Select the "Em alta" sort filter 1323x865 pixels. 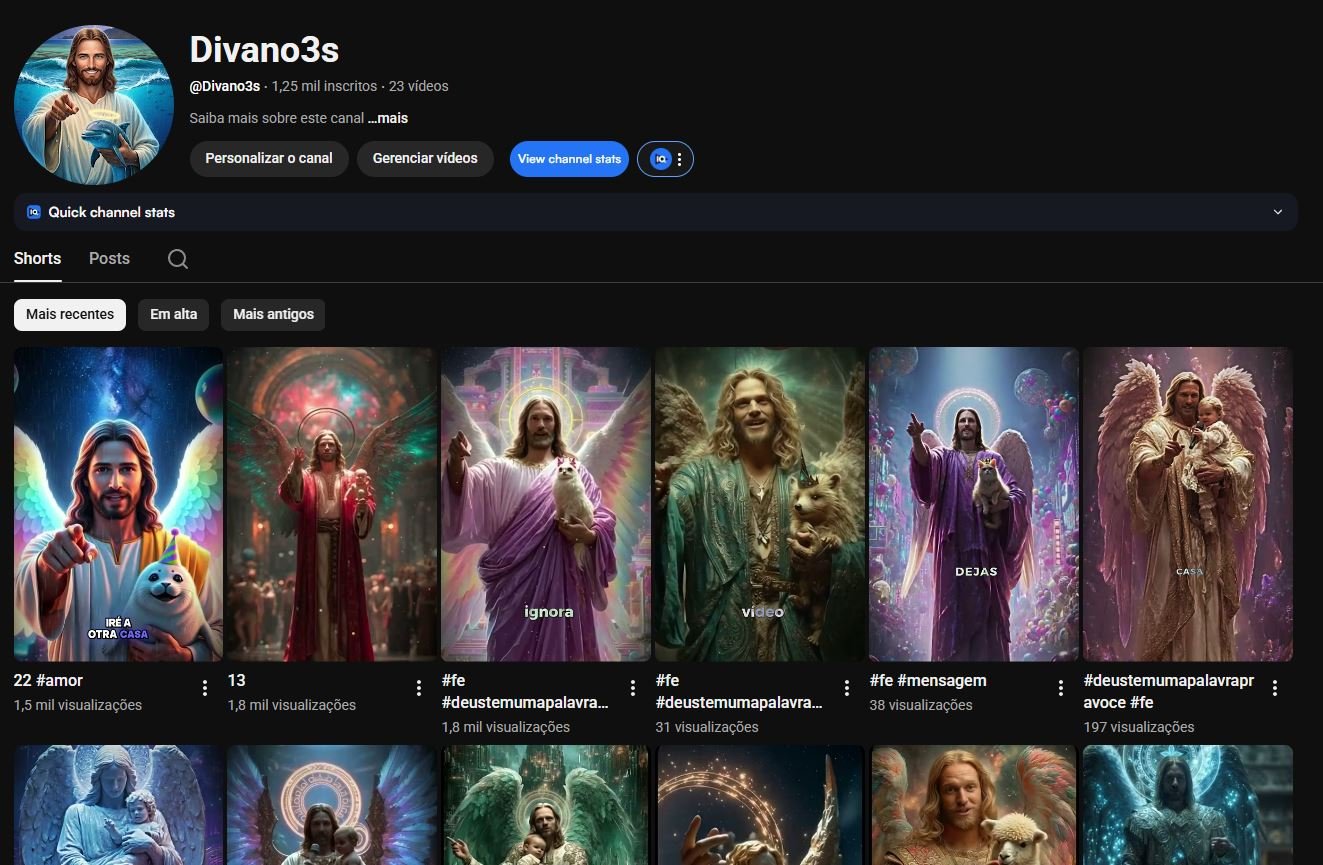click(173, 314)
